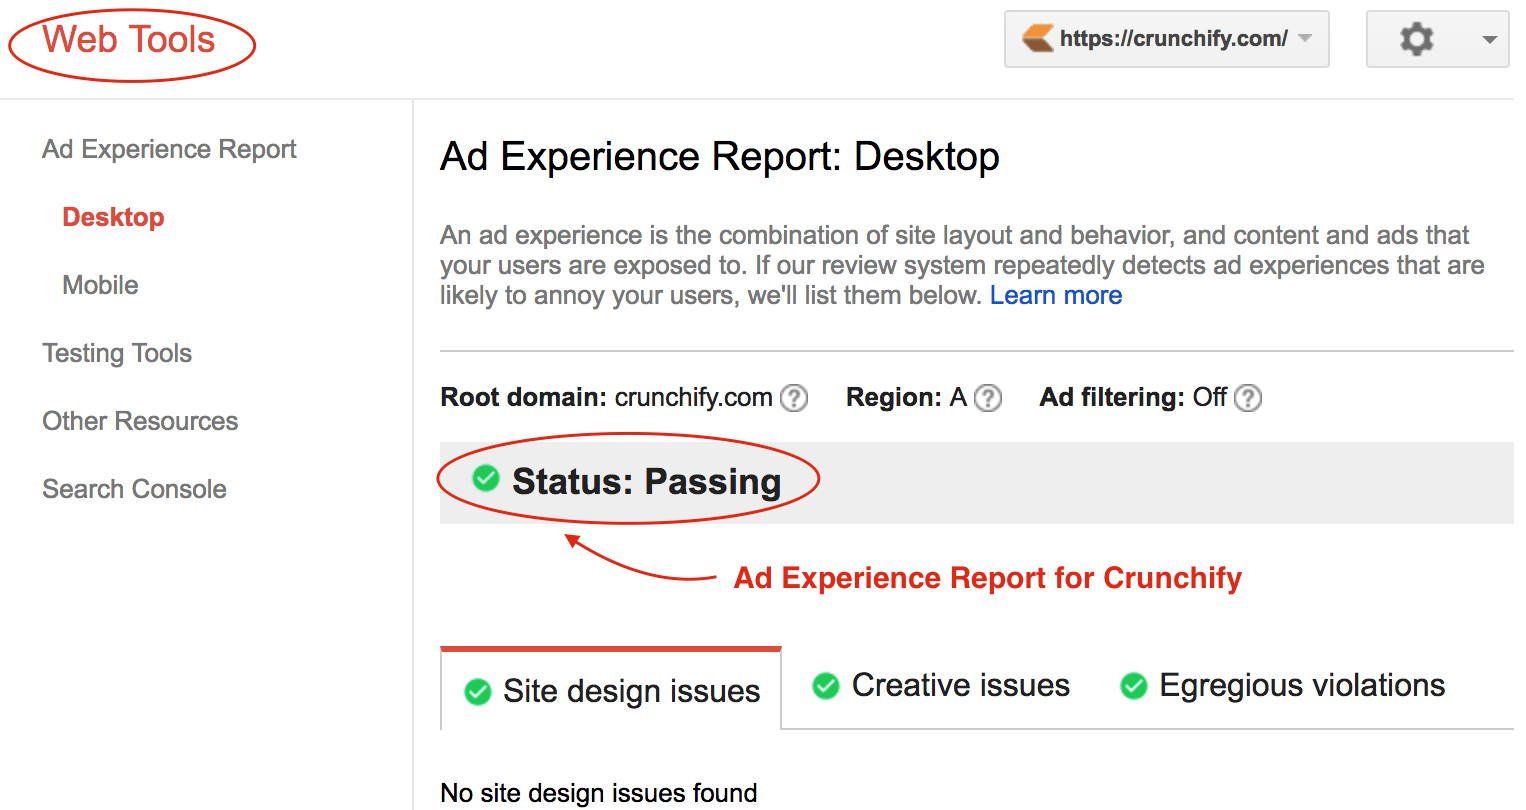The image size is (1526, 810).
Task: Click No site design issues found text
Action: pyautogui.click(x=599, y=793)
